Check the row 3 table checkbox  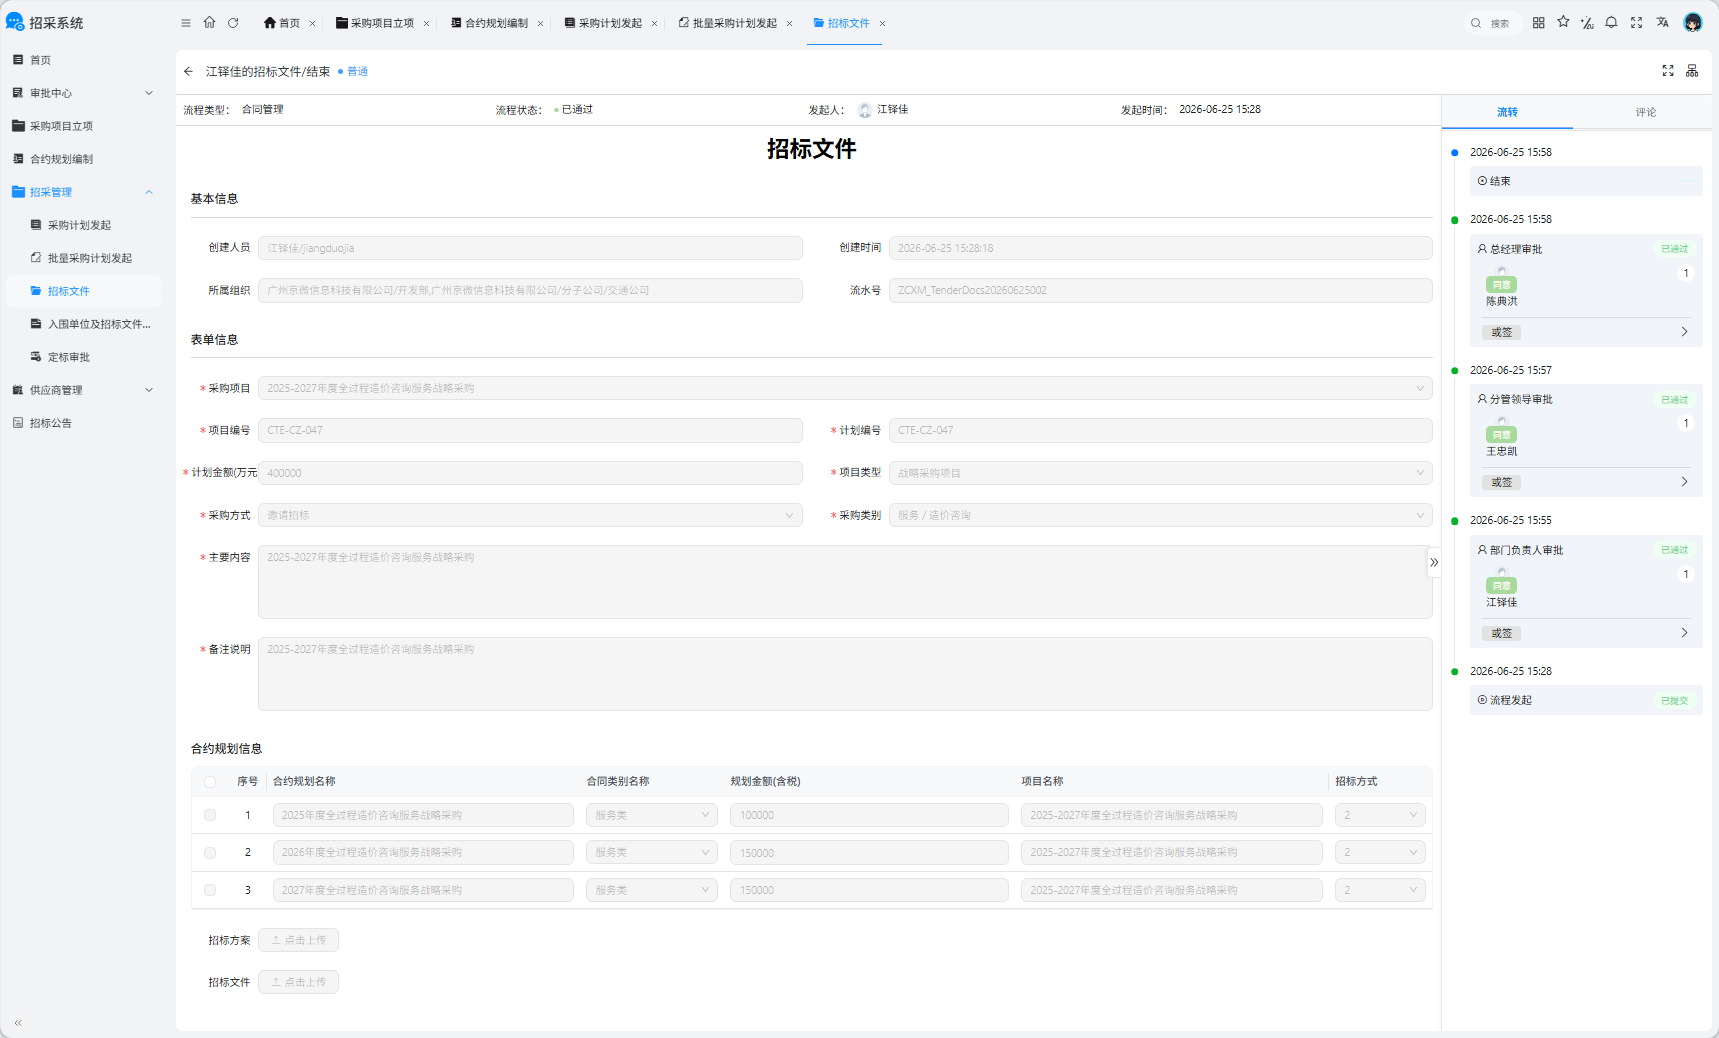coord(210,890)
